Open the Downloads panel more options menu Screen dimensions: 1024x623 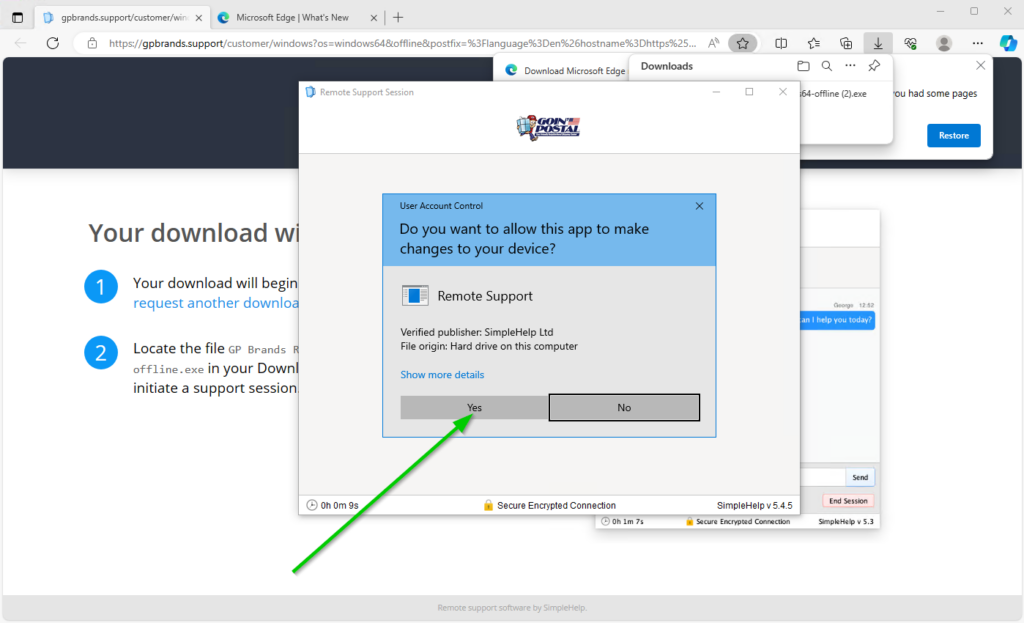click(849, 65)
